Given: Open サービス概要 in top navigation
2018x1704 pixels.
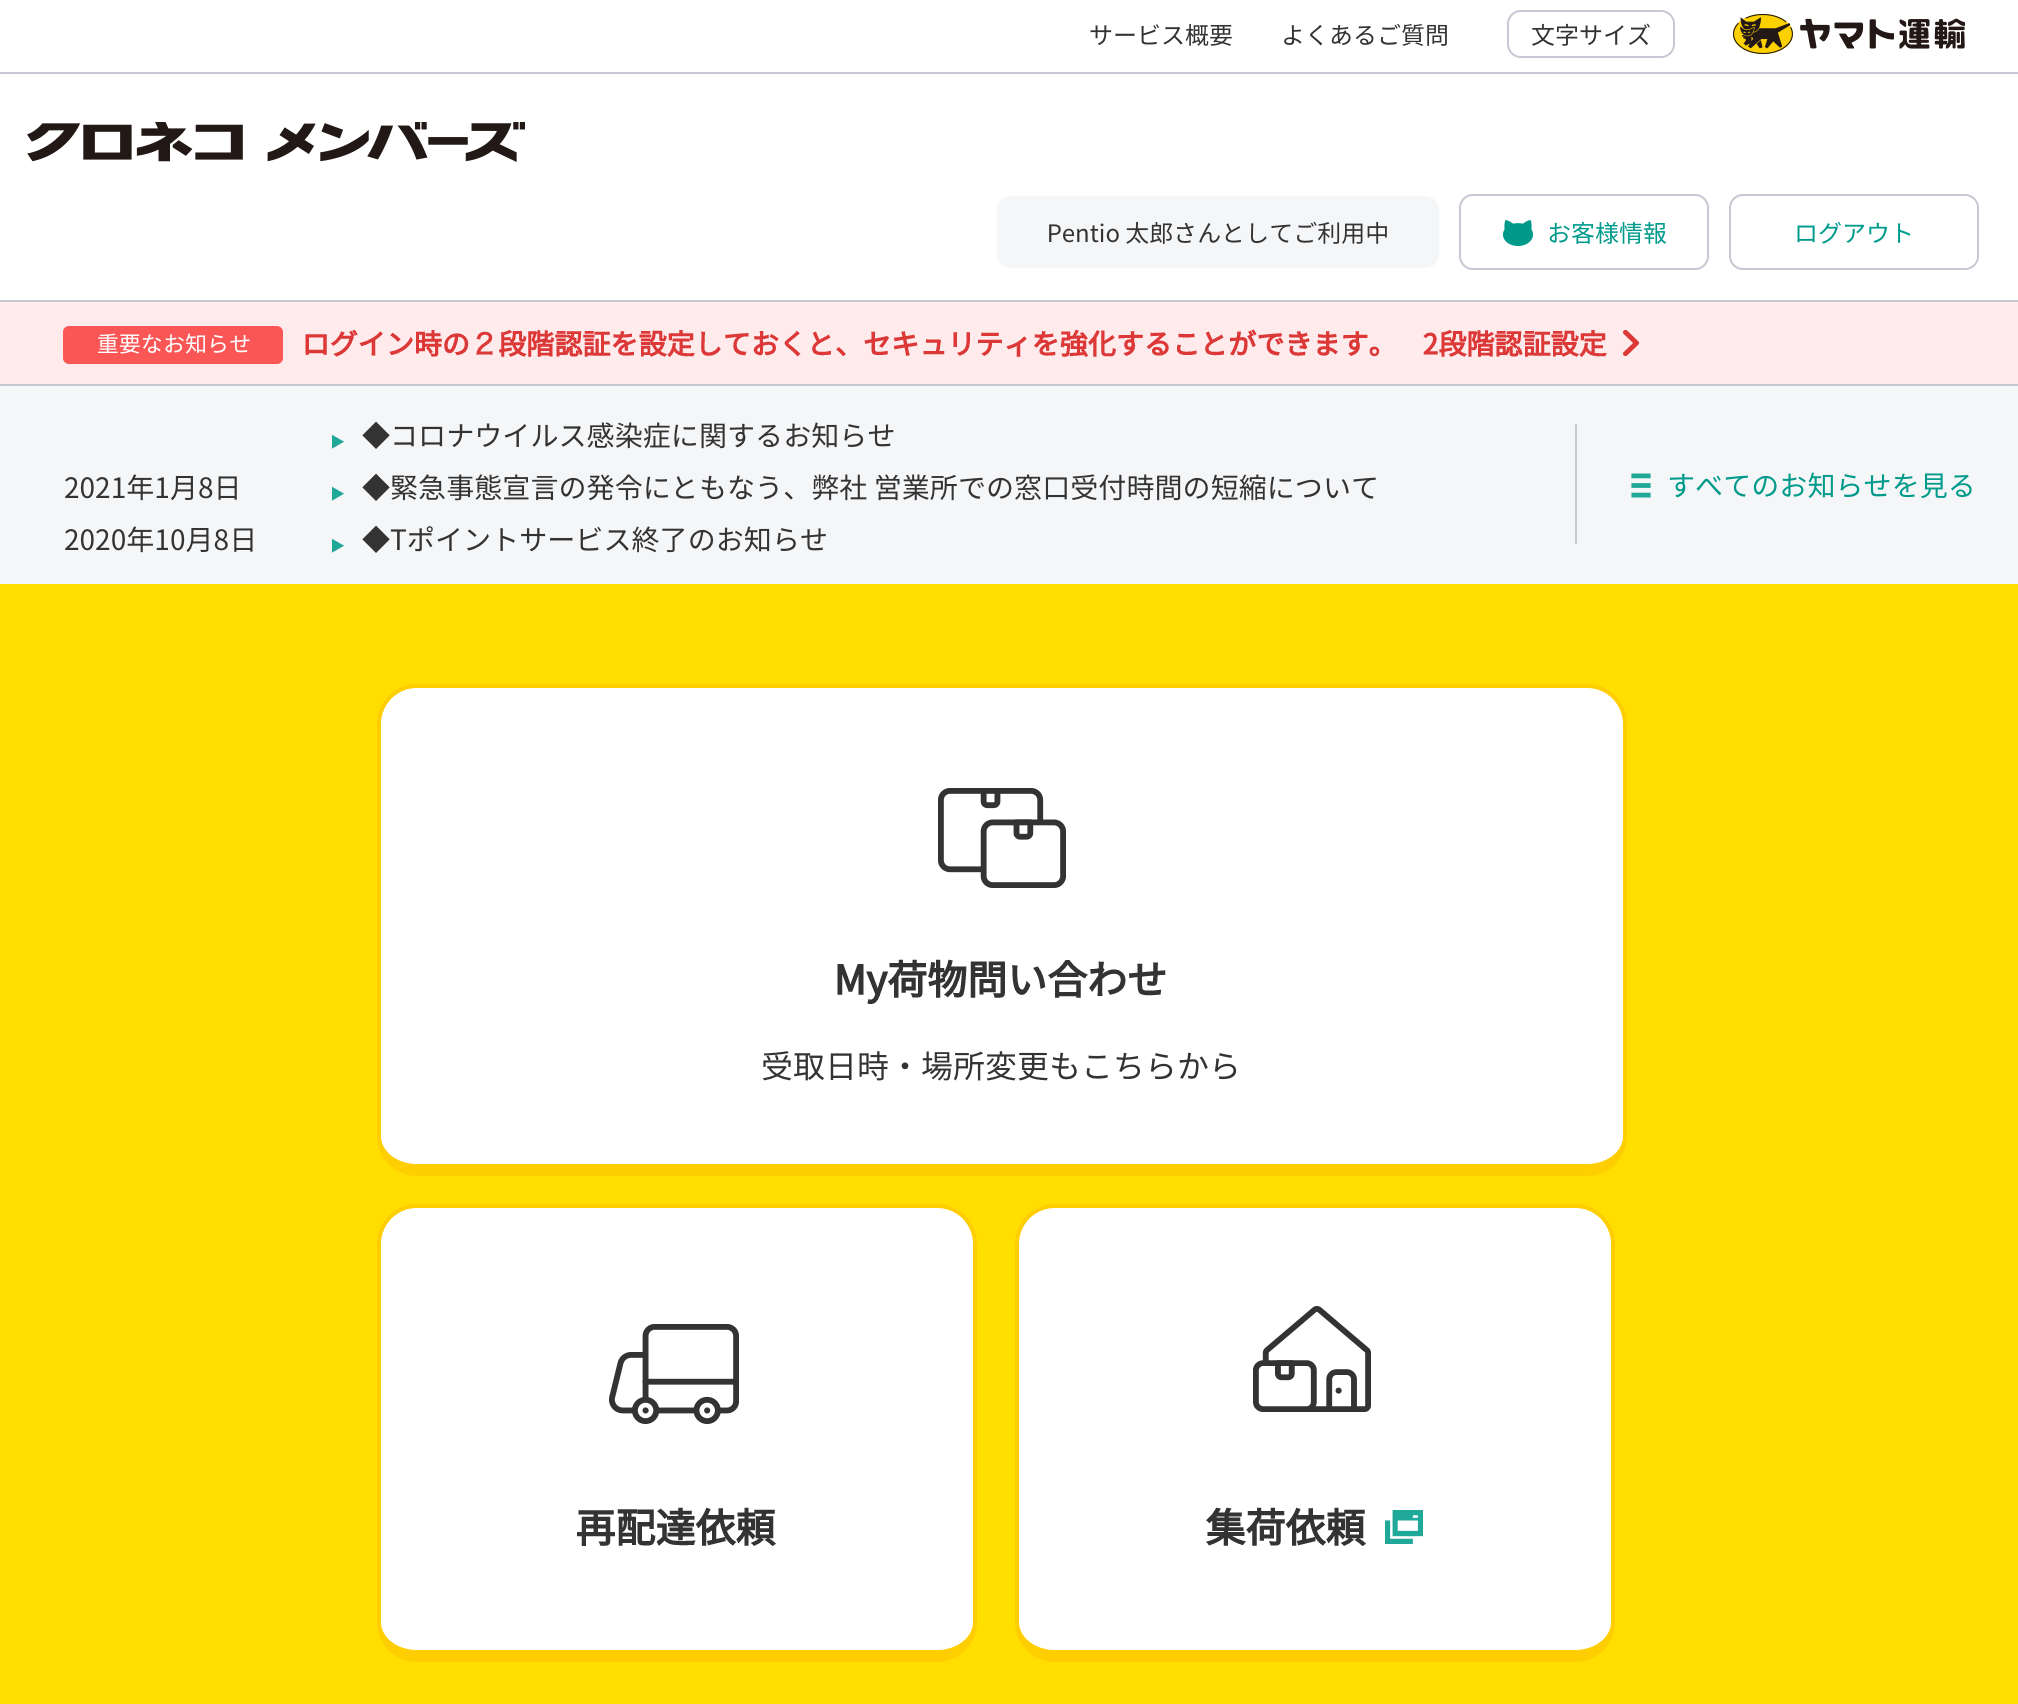Looking at the screenshot, I should (1160, 35).
